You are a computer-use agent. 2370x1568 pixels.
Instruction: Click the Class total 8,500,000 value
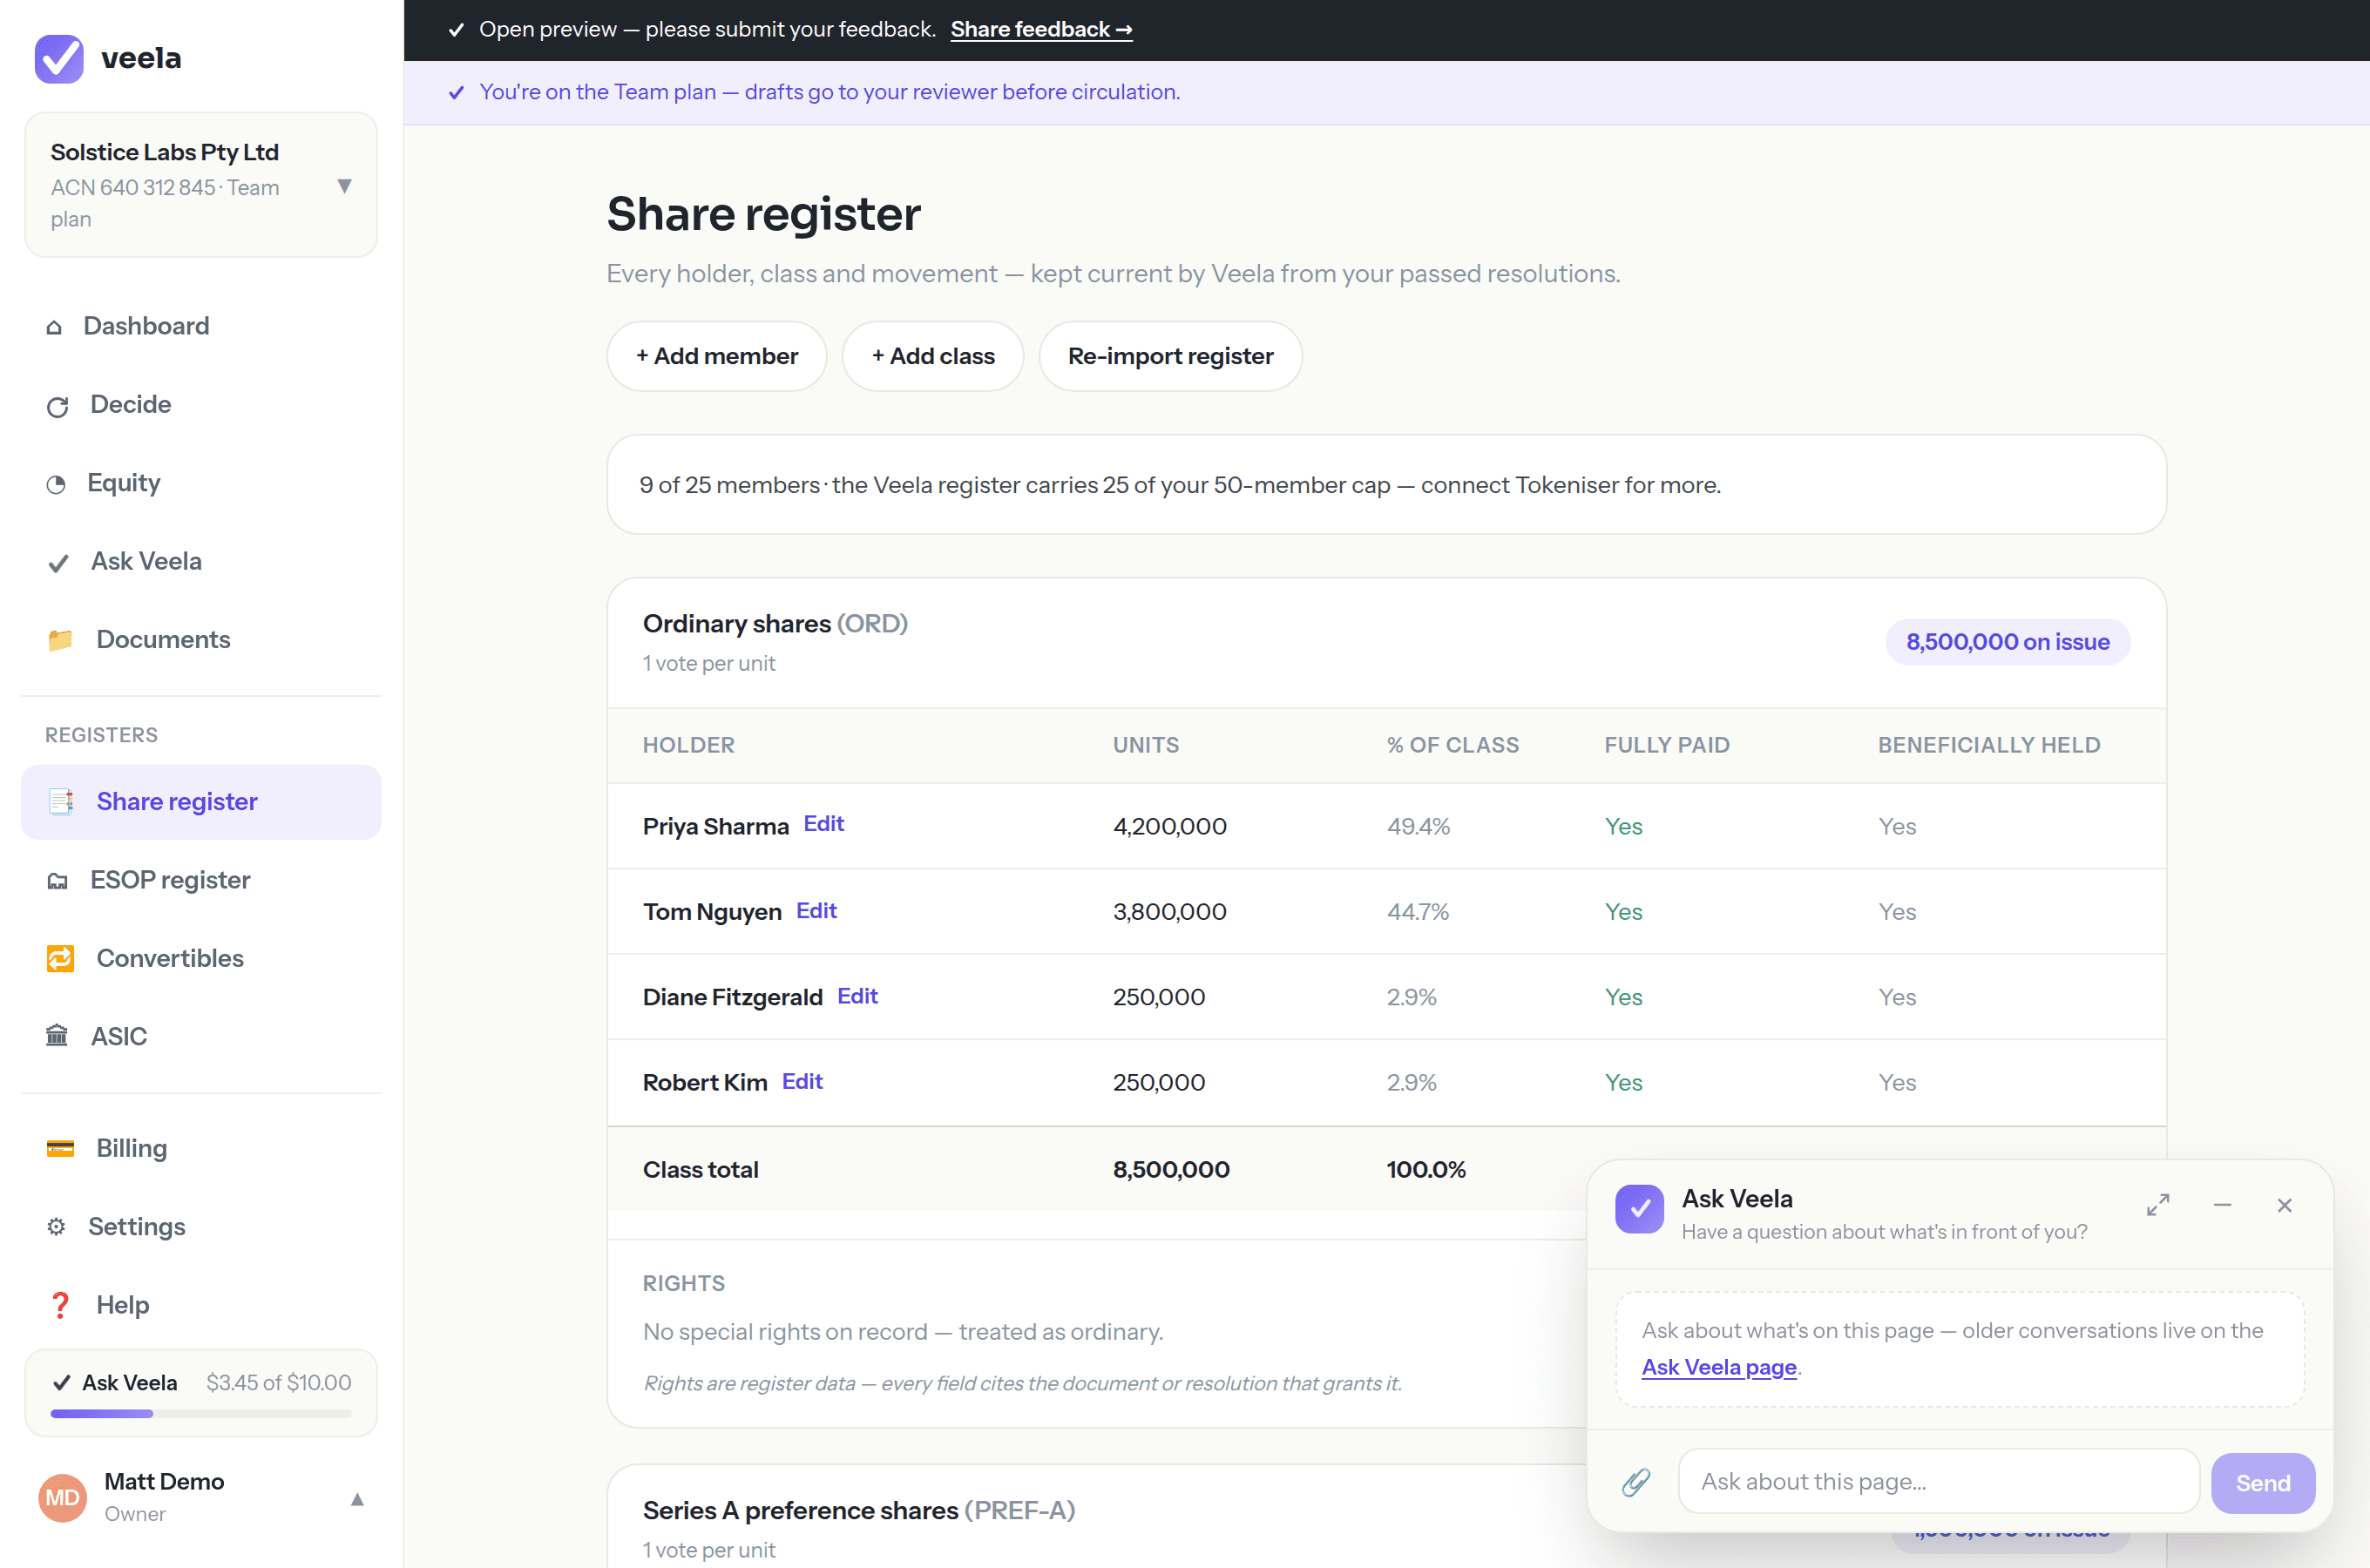point(1170,1170)
